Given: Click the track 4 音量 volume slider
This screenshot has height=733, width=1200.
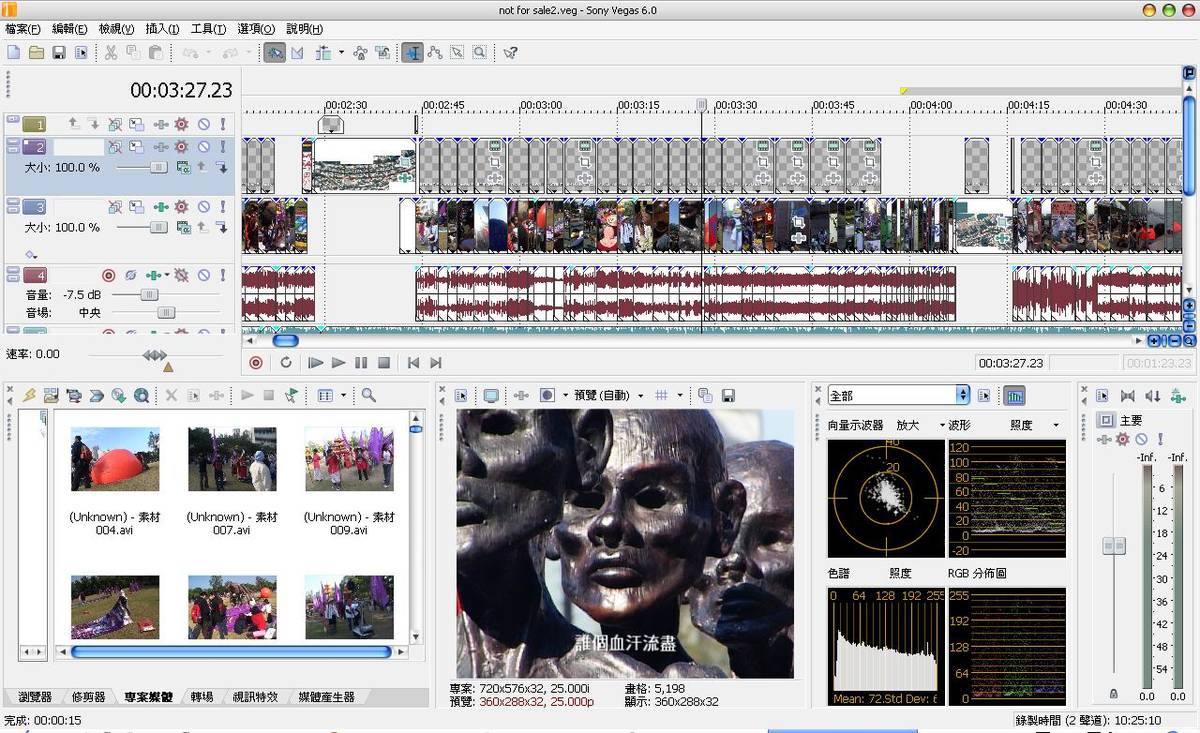Looking at the screenshot, I should [x=149, y=295].
